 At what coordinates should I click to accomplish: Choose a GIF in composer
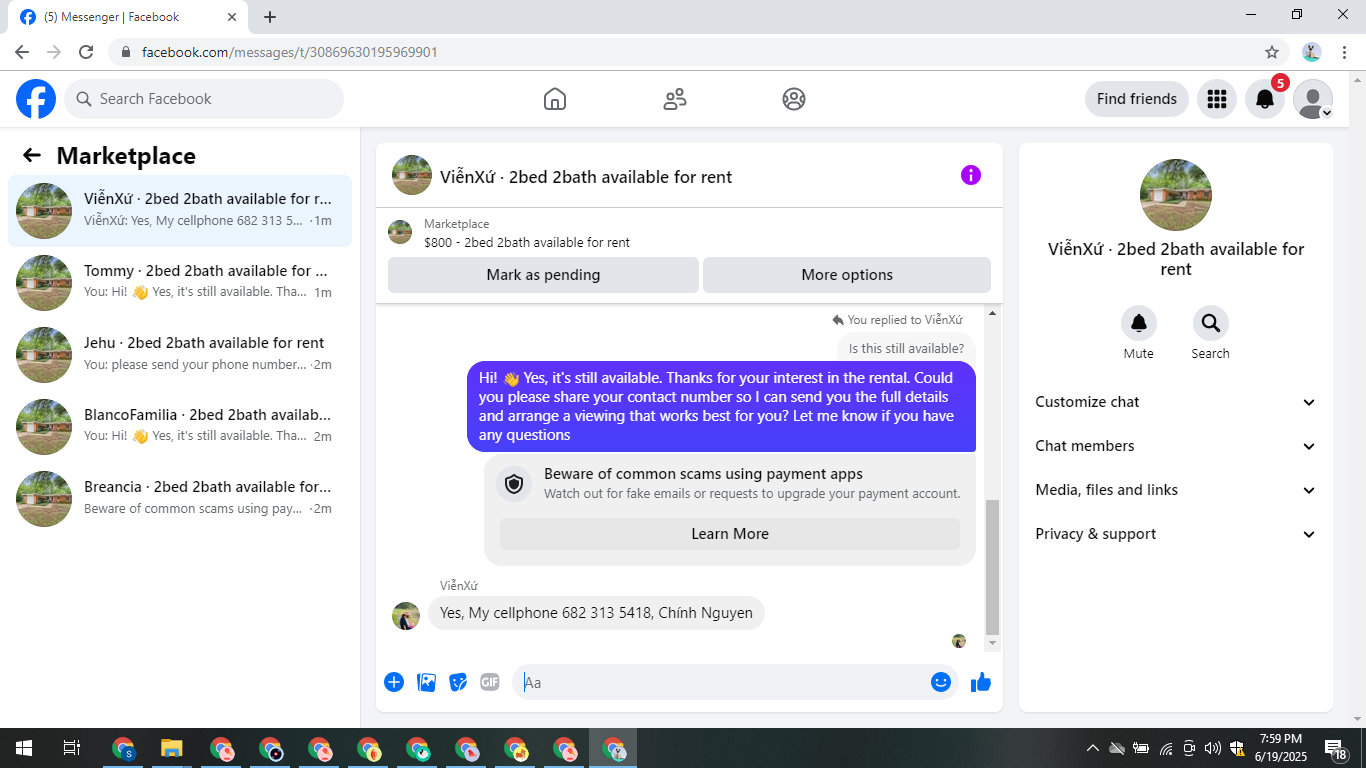pyautogui.click(x=490, y=682)
